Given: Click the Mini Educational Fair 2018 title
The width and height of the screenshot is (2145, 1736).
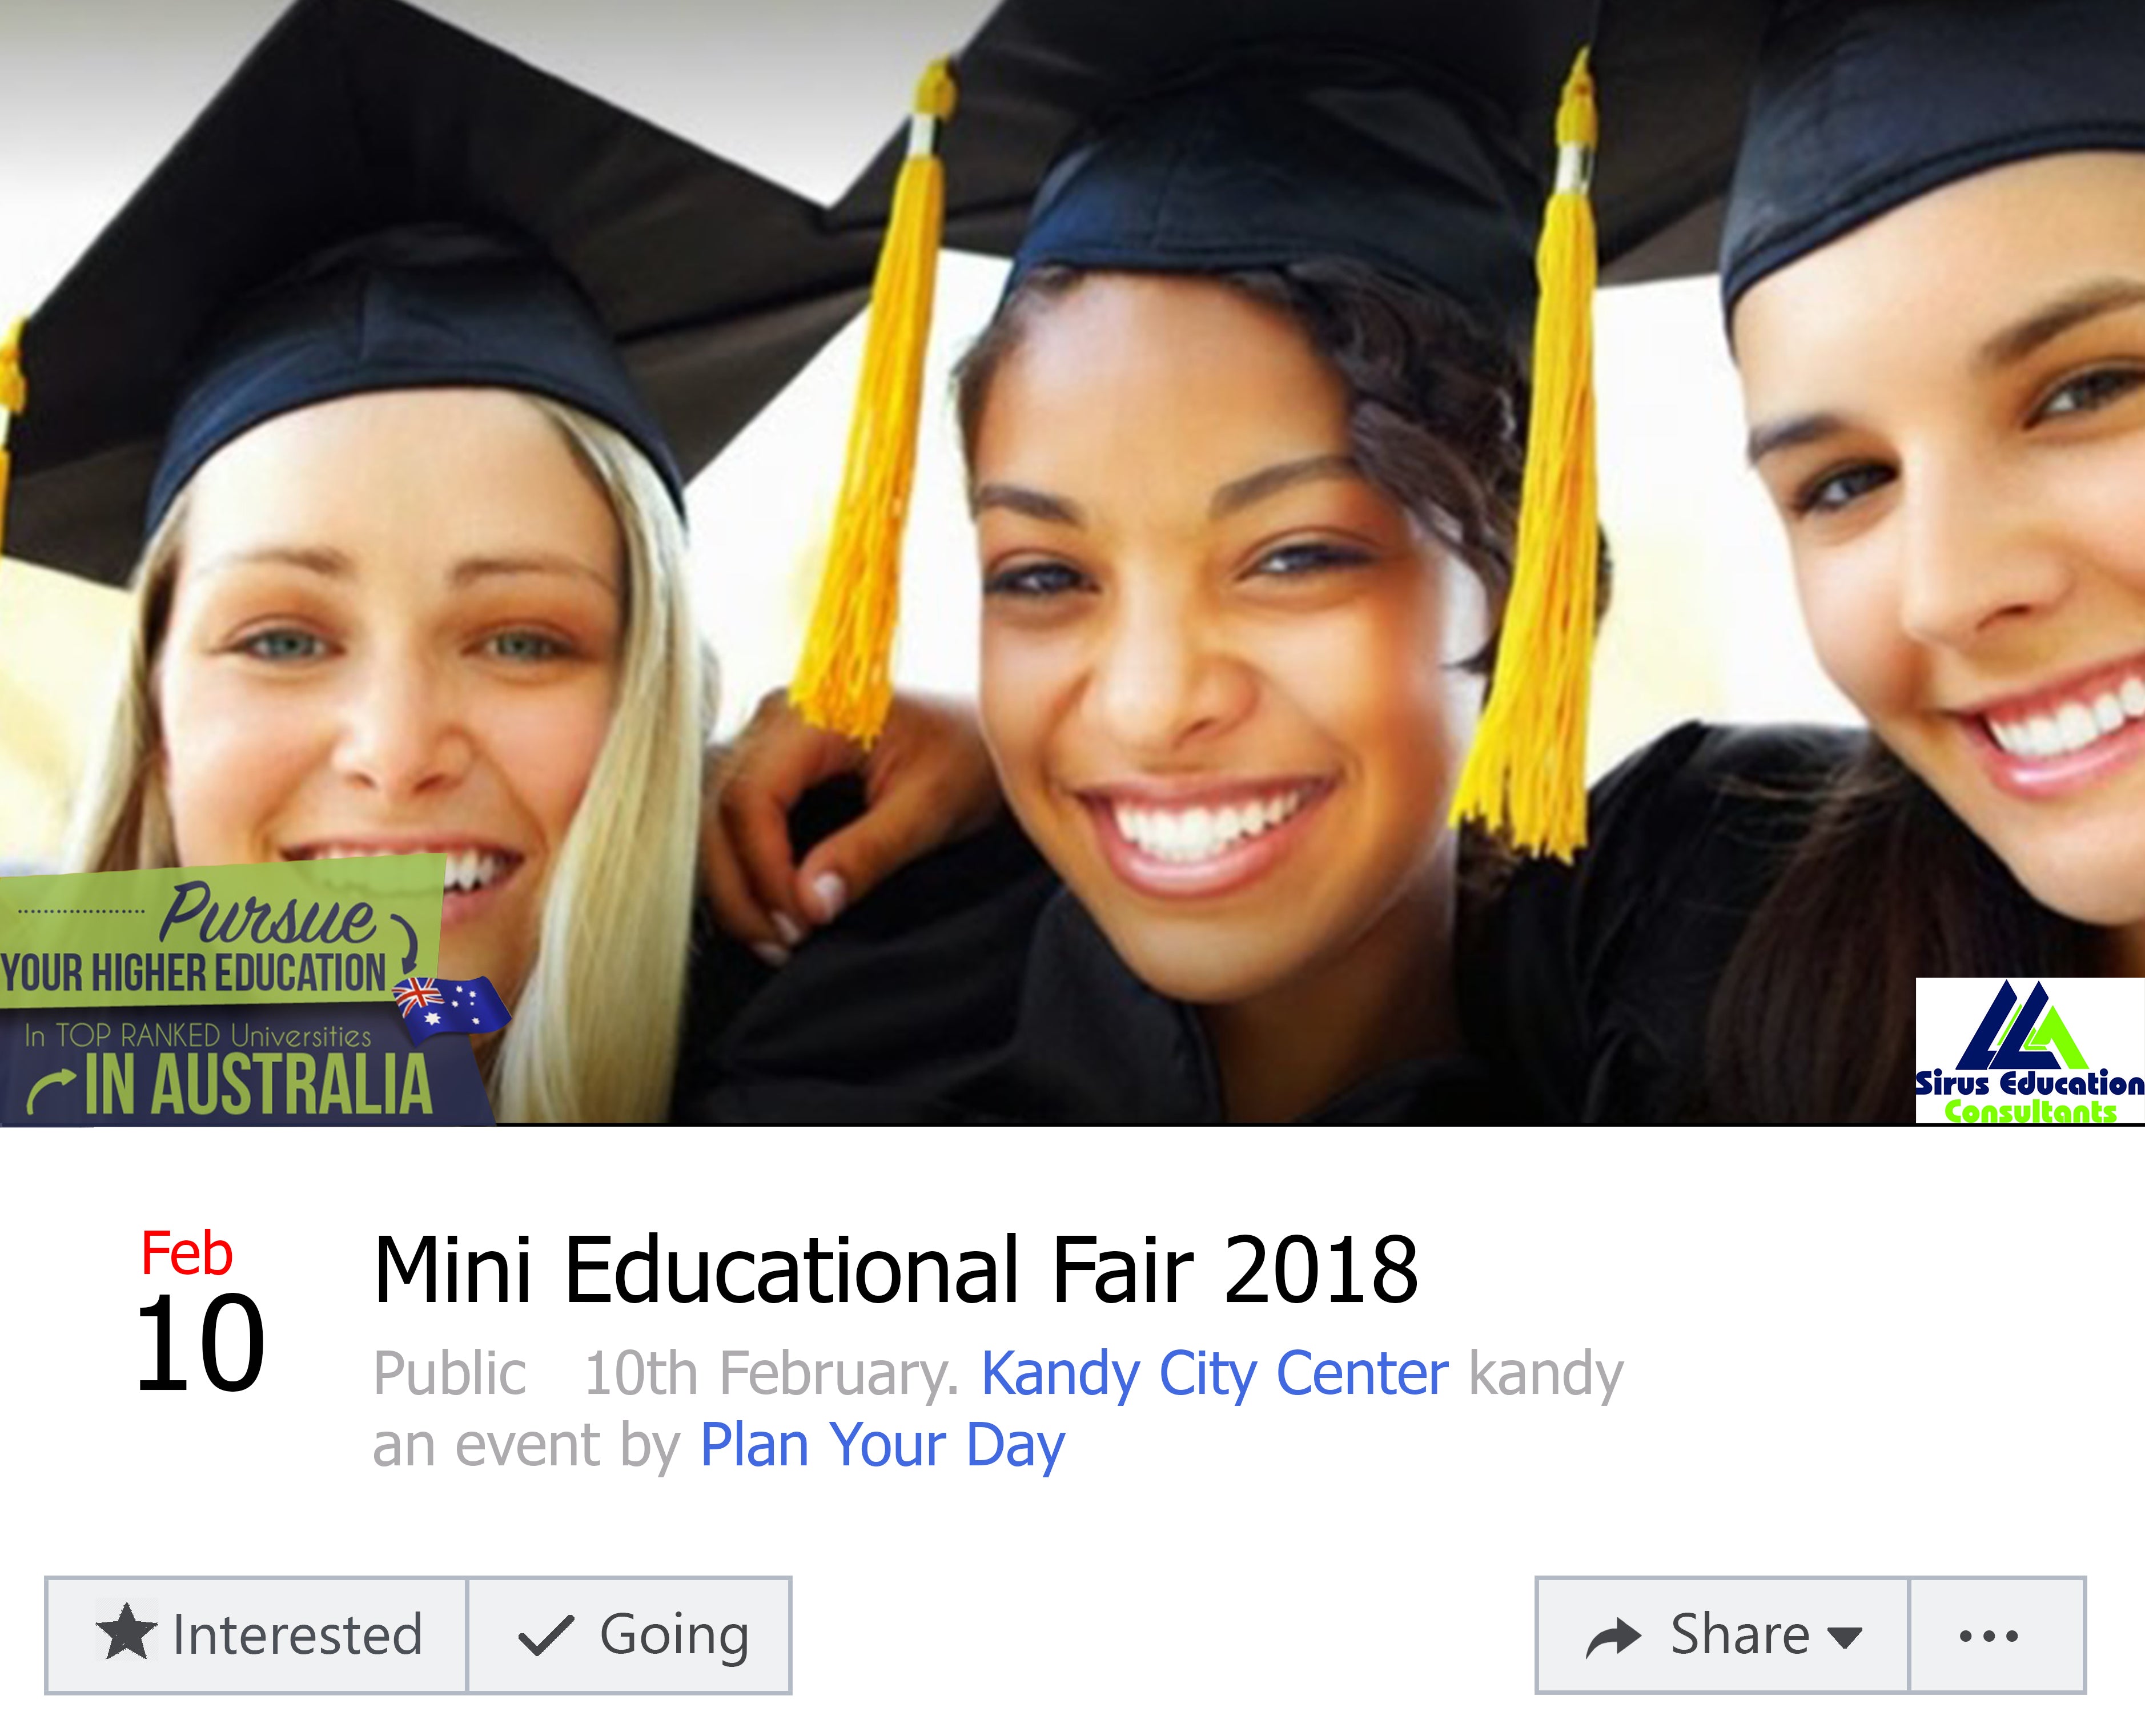Looking at the screenshot, I should pyautogui.click(x=895, y=1270).
